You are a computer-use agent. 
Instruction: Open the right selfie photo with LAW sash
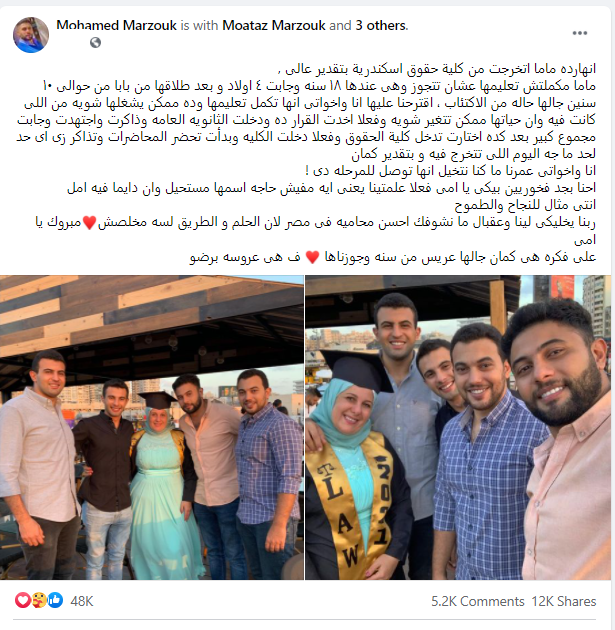click(458, 427)
